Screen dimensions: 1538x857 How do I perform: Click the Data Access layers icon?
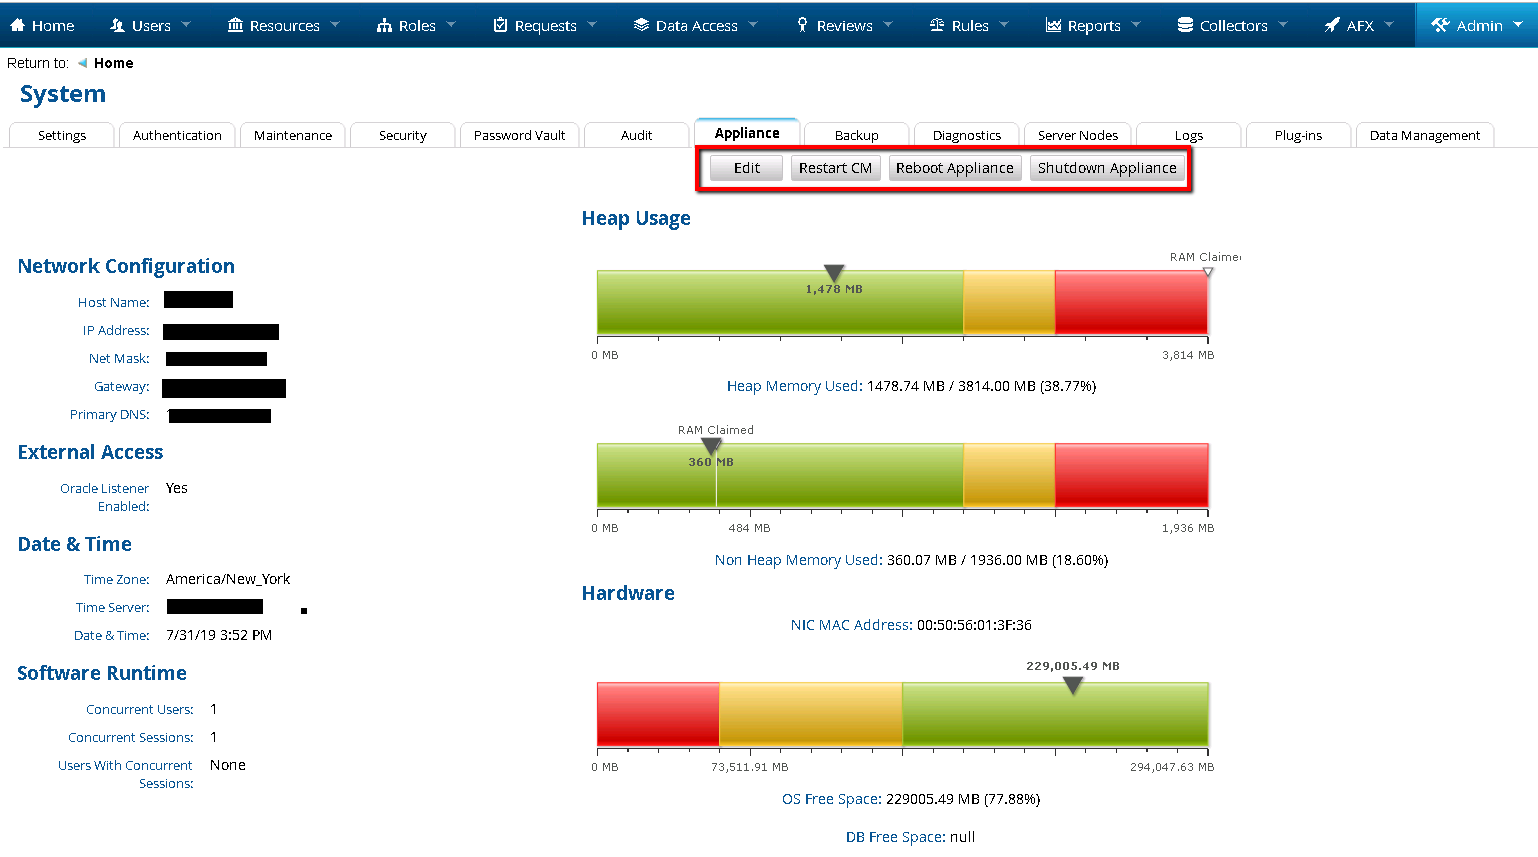coord(641,25)
